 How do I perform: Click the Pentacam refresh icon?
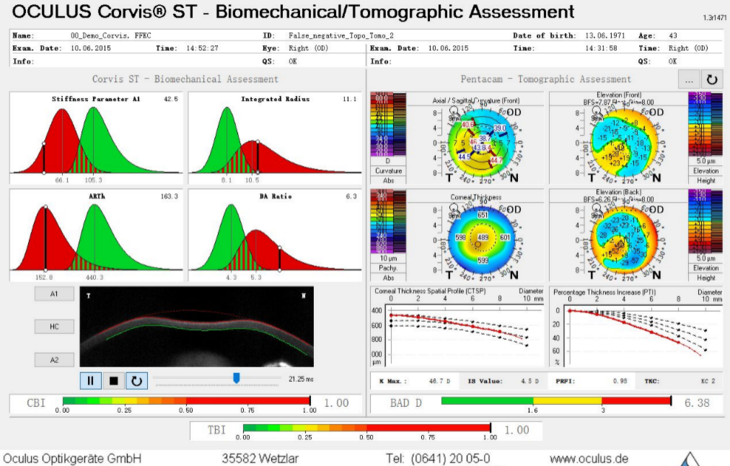click(712, 78)
